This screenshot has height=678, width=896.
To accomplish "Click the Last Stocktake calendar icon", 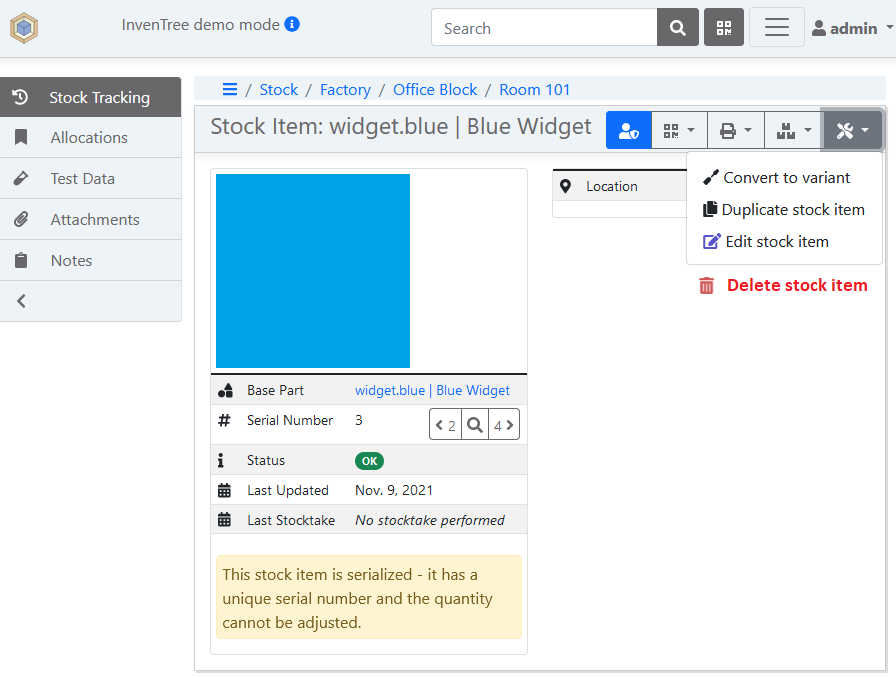I will click(x=224, y=520).
